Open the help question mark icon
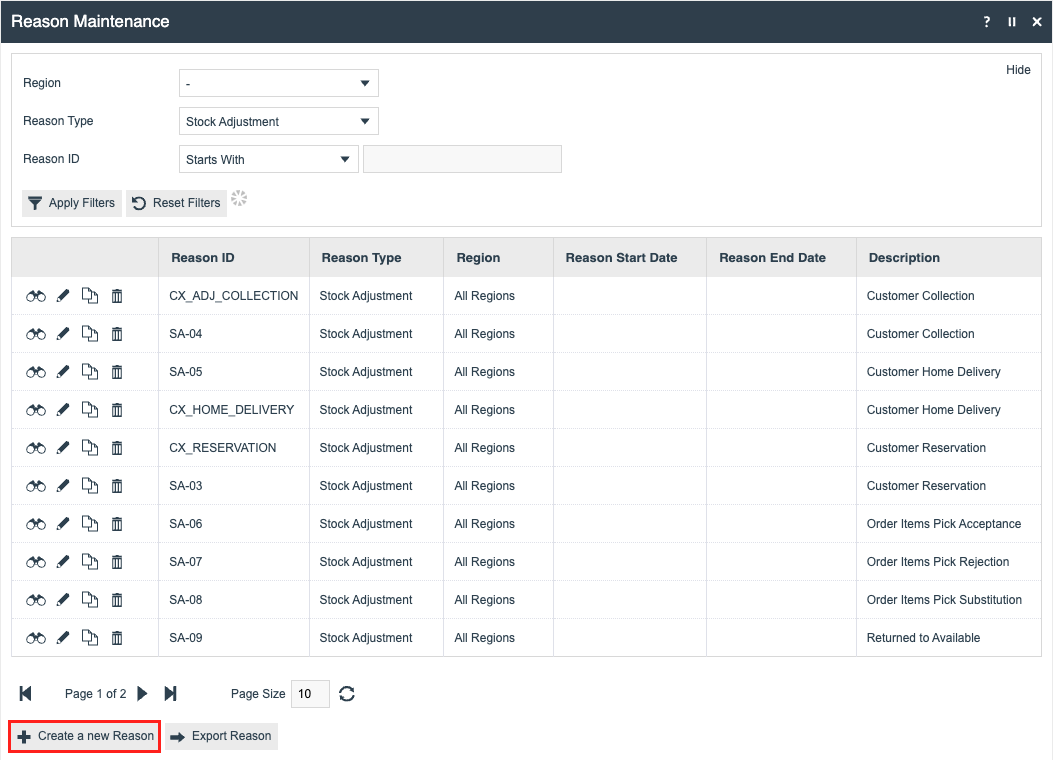 tap(987, 22)
